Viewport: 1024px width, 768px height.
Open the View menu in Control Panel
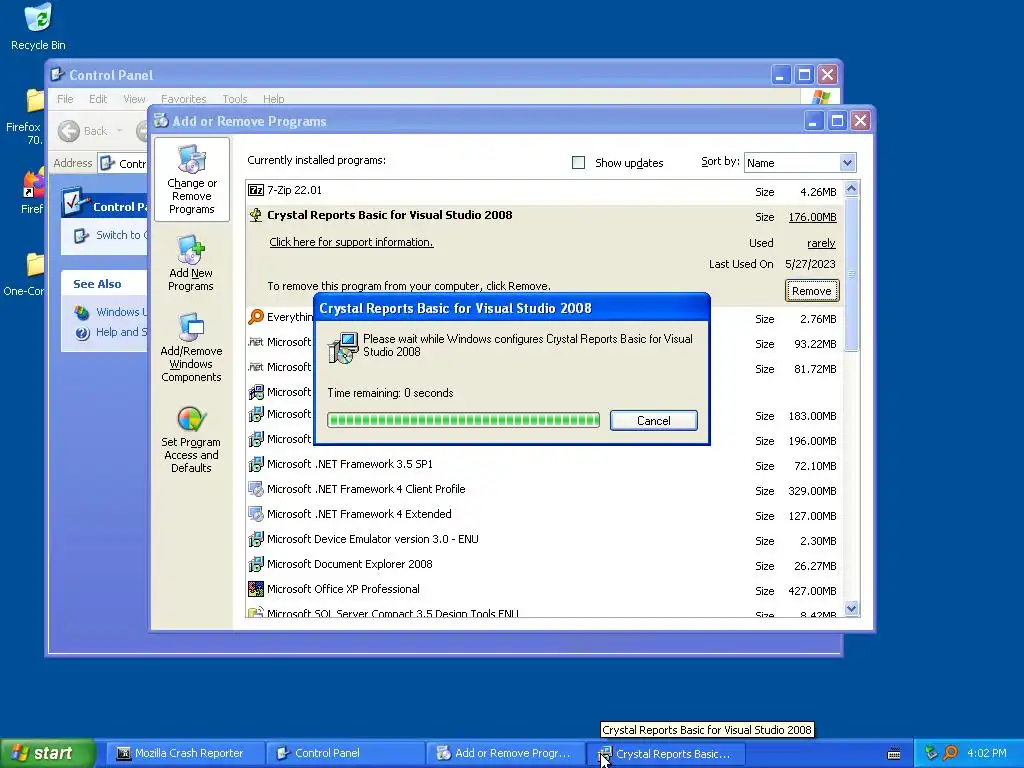pyautogui.click(x=134, y=99)
